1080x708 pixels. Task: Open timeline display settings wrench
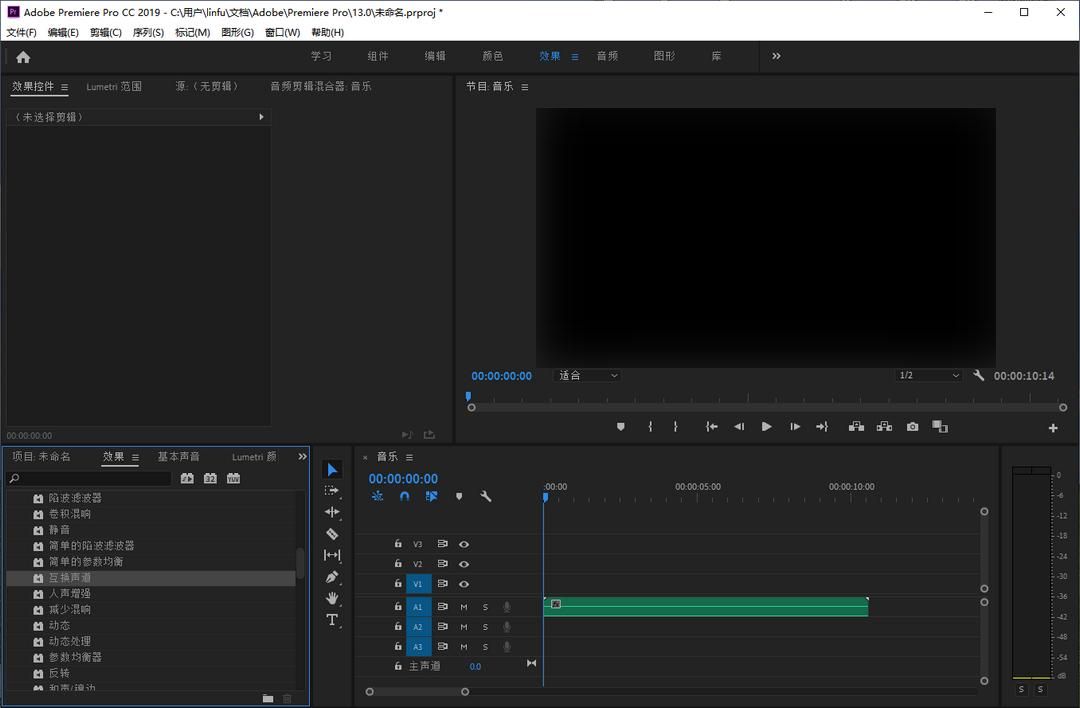(486, 496)
